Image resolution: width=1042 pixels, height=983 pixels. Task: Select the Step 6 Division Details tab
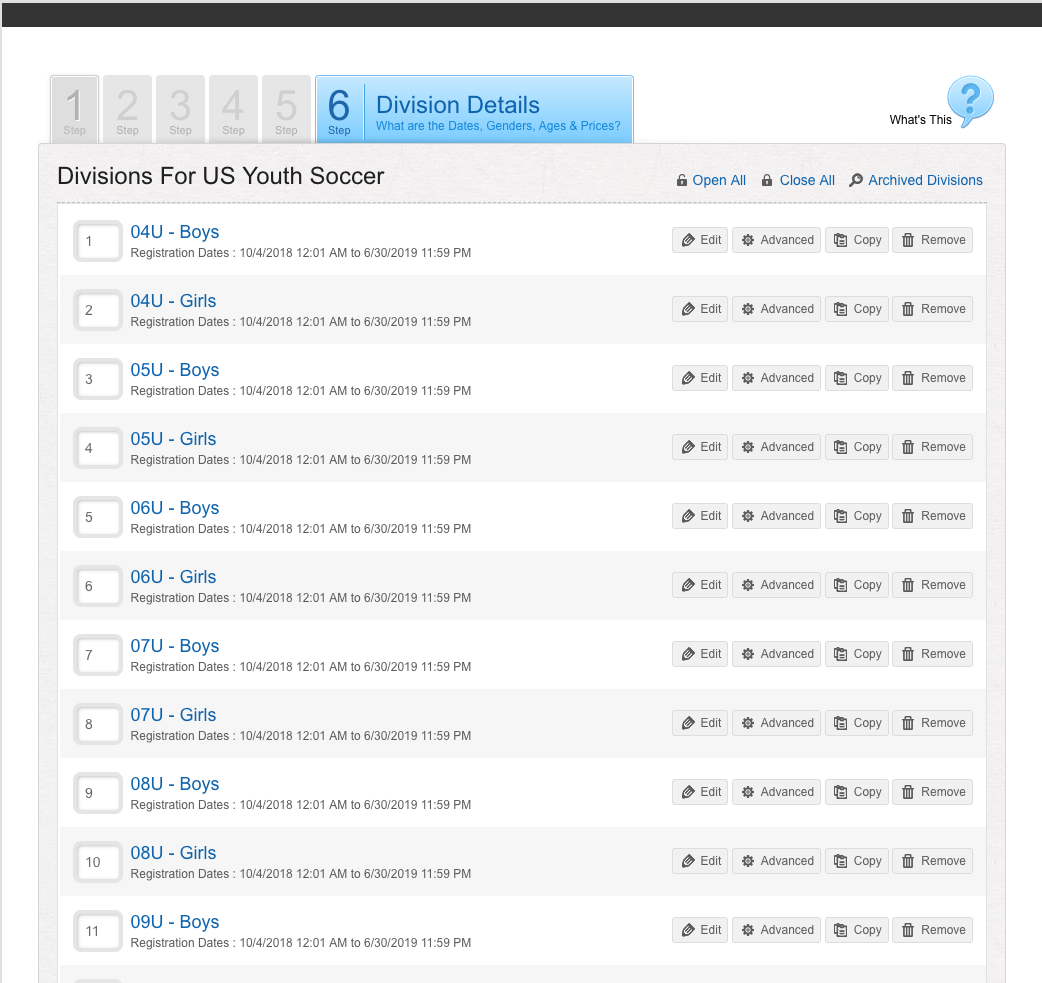point(474,110)
